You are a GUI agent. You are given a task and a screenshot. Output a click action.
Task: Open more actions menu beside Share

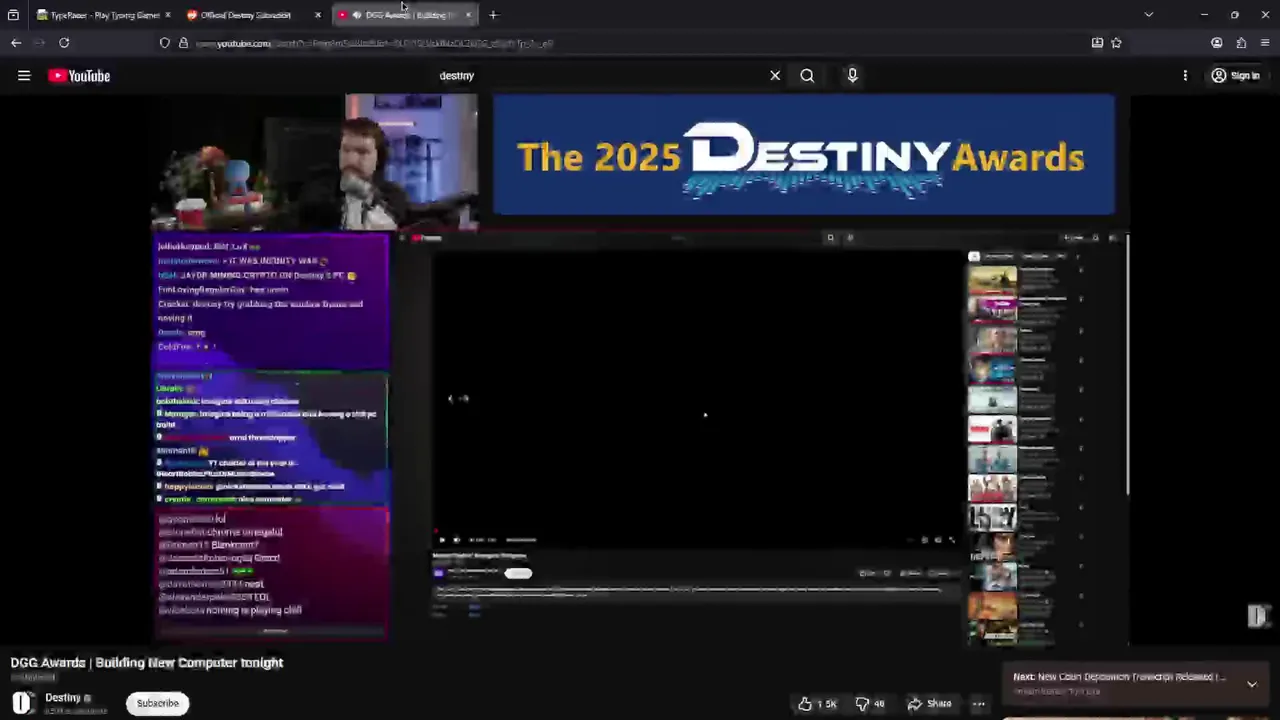[x=979, y=704]
